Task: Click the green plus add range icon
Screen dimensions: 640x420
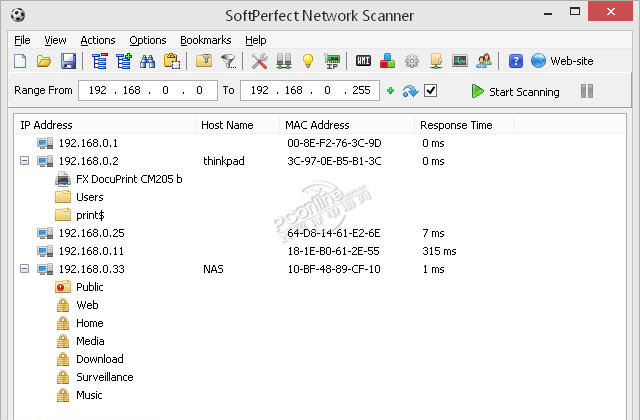Action: click(x=391, y=91)
